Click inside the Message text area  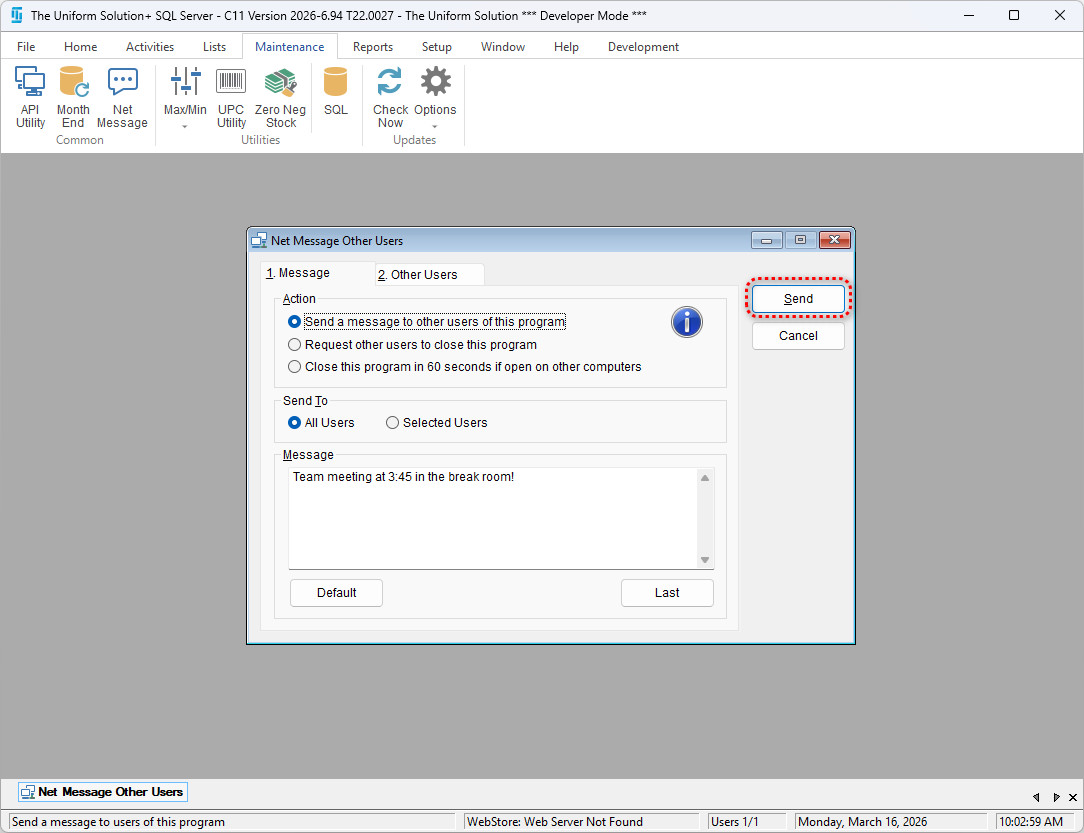[490, 520]
